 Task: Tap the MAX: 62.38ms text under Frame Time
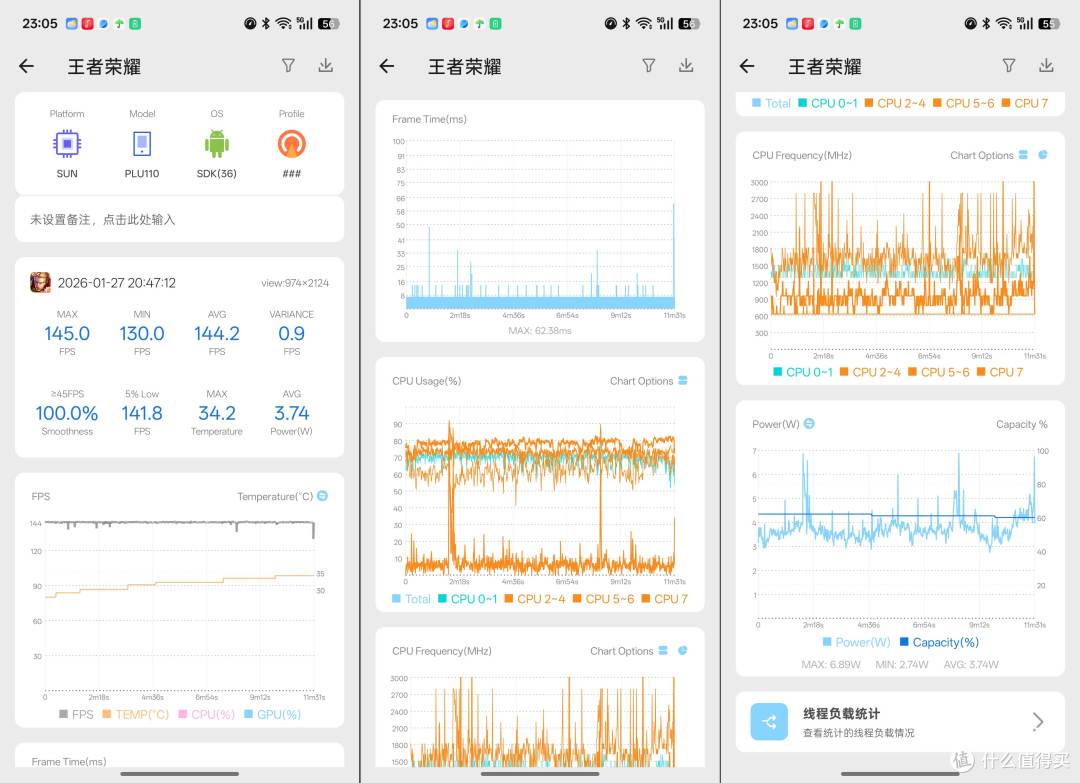[540, 331]
